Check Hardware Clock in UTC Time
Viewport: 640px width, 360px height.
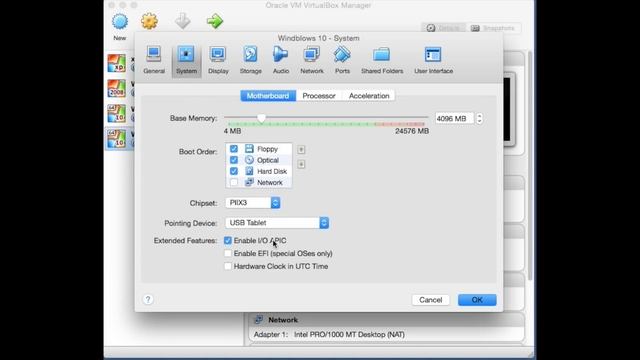(228, 266)
